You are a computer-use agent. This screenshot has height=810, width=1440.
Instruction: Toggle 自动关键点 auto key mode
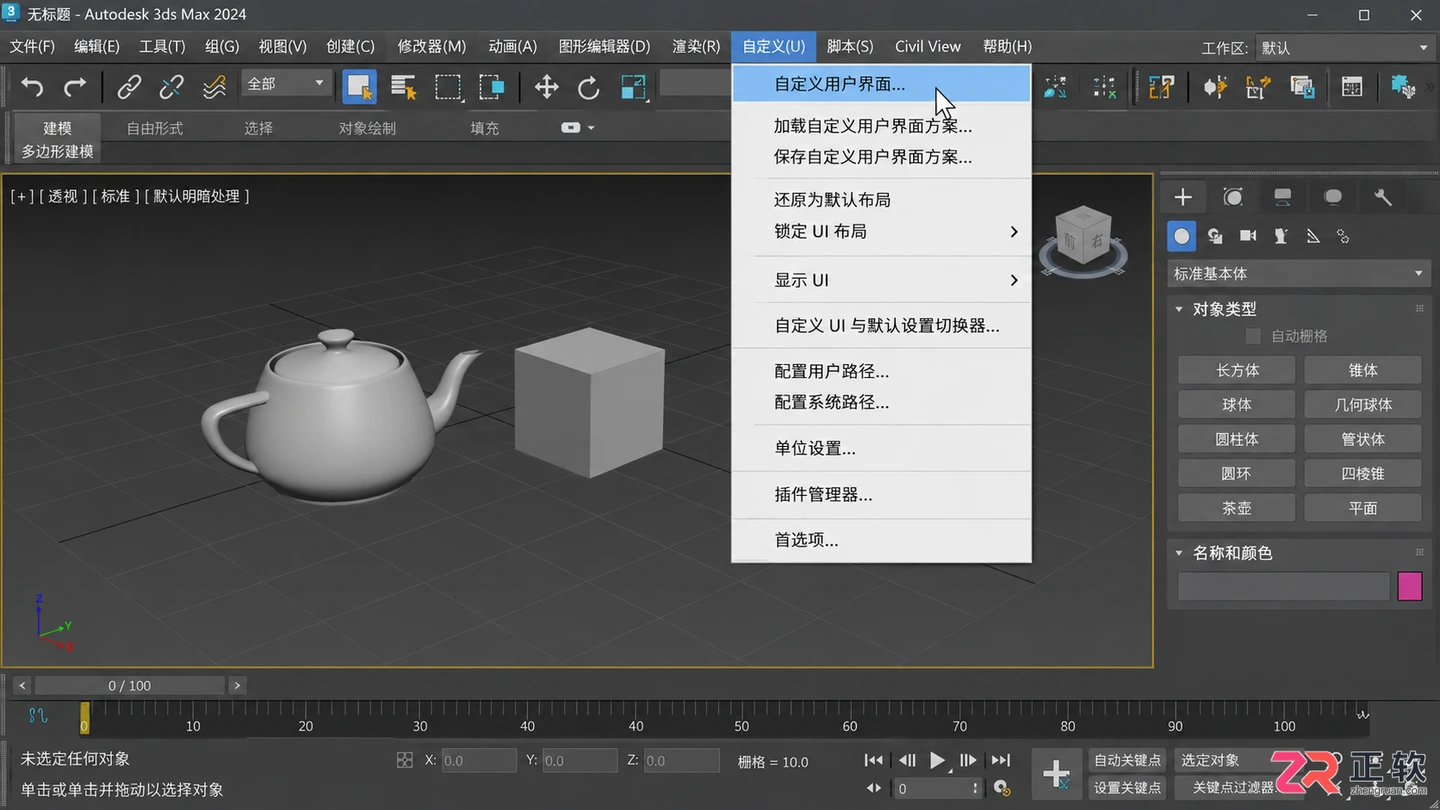tap(1128, 760)
